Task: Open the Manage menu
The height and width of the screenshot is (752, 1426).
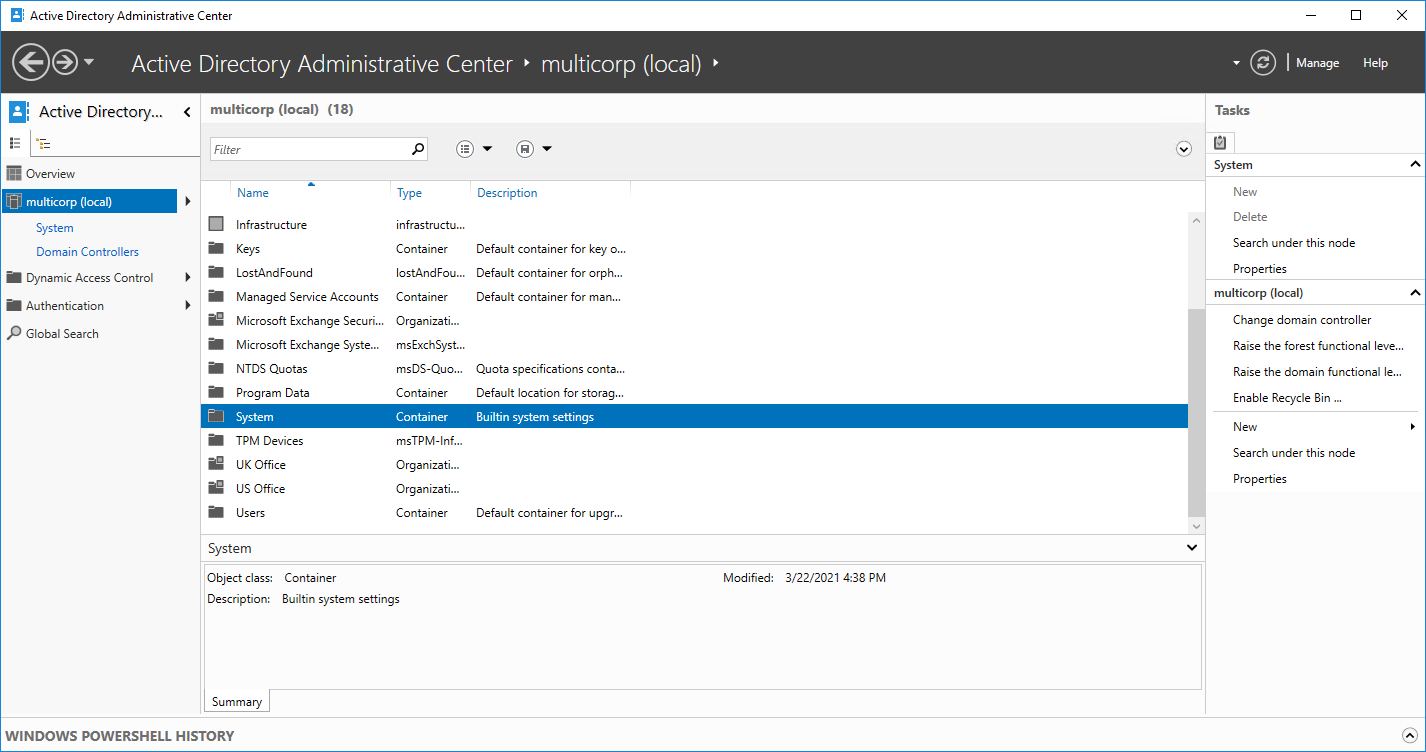Action: (x=1317, y=63)
